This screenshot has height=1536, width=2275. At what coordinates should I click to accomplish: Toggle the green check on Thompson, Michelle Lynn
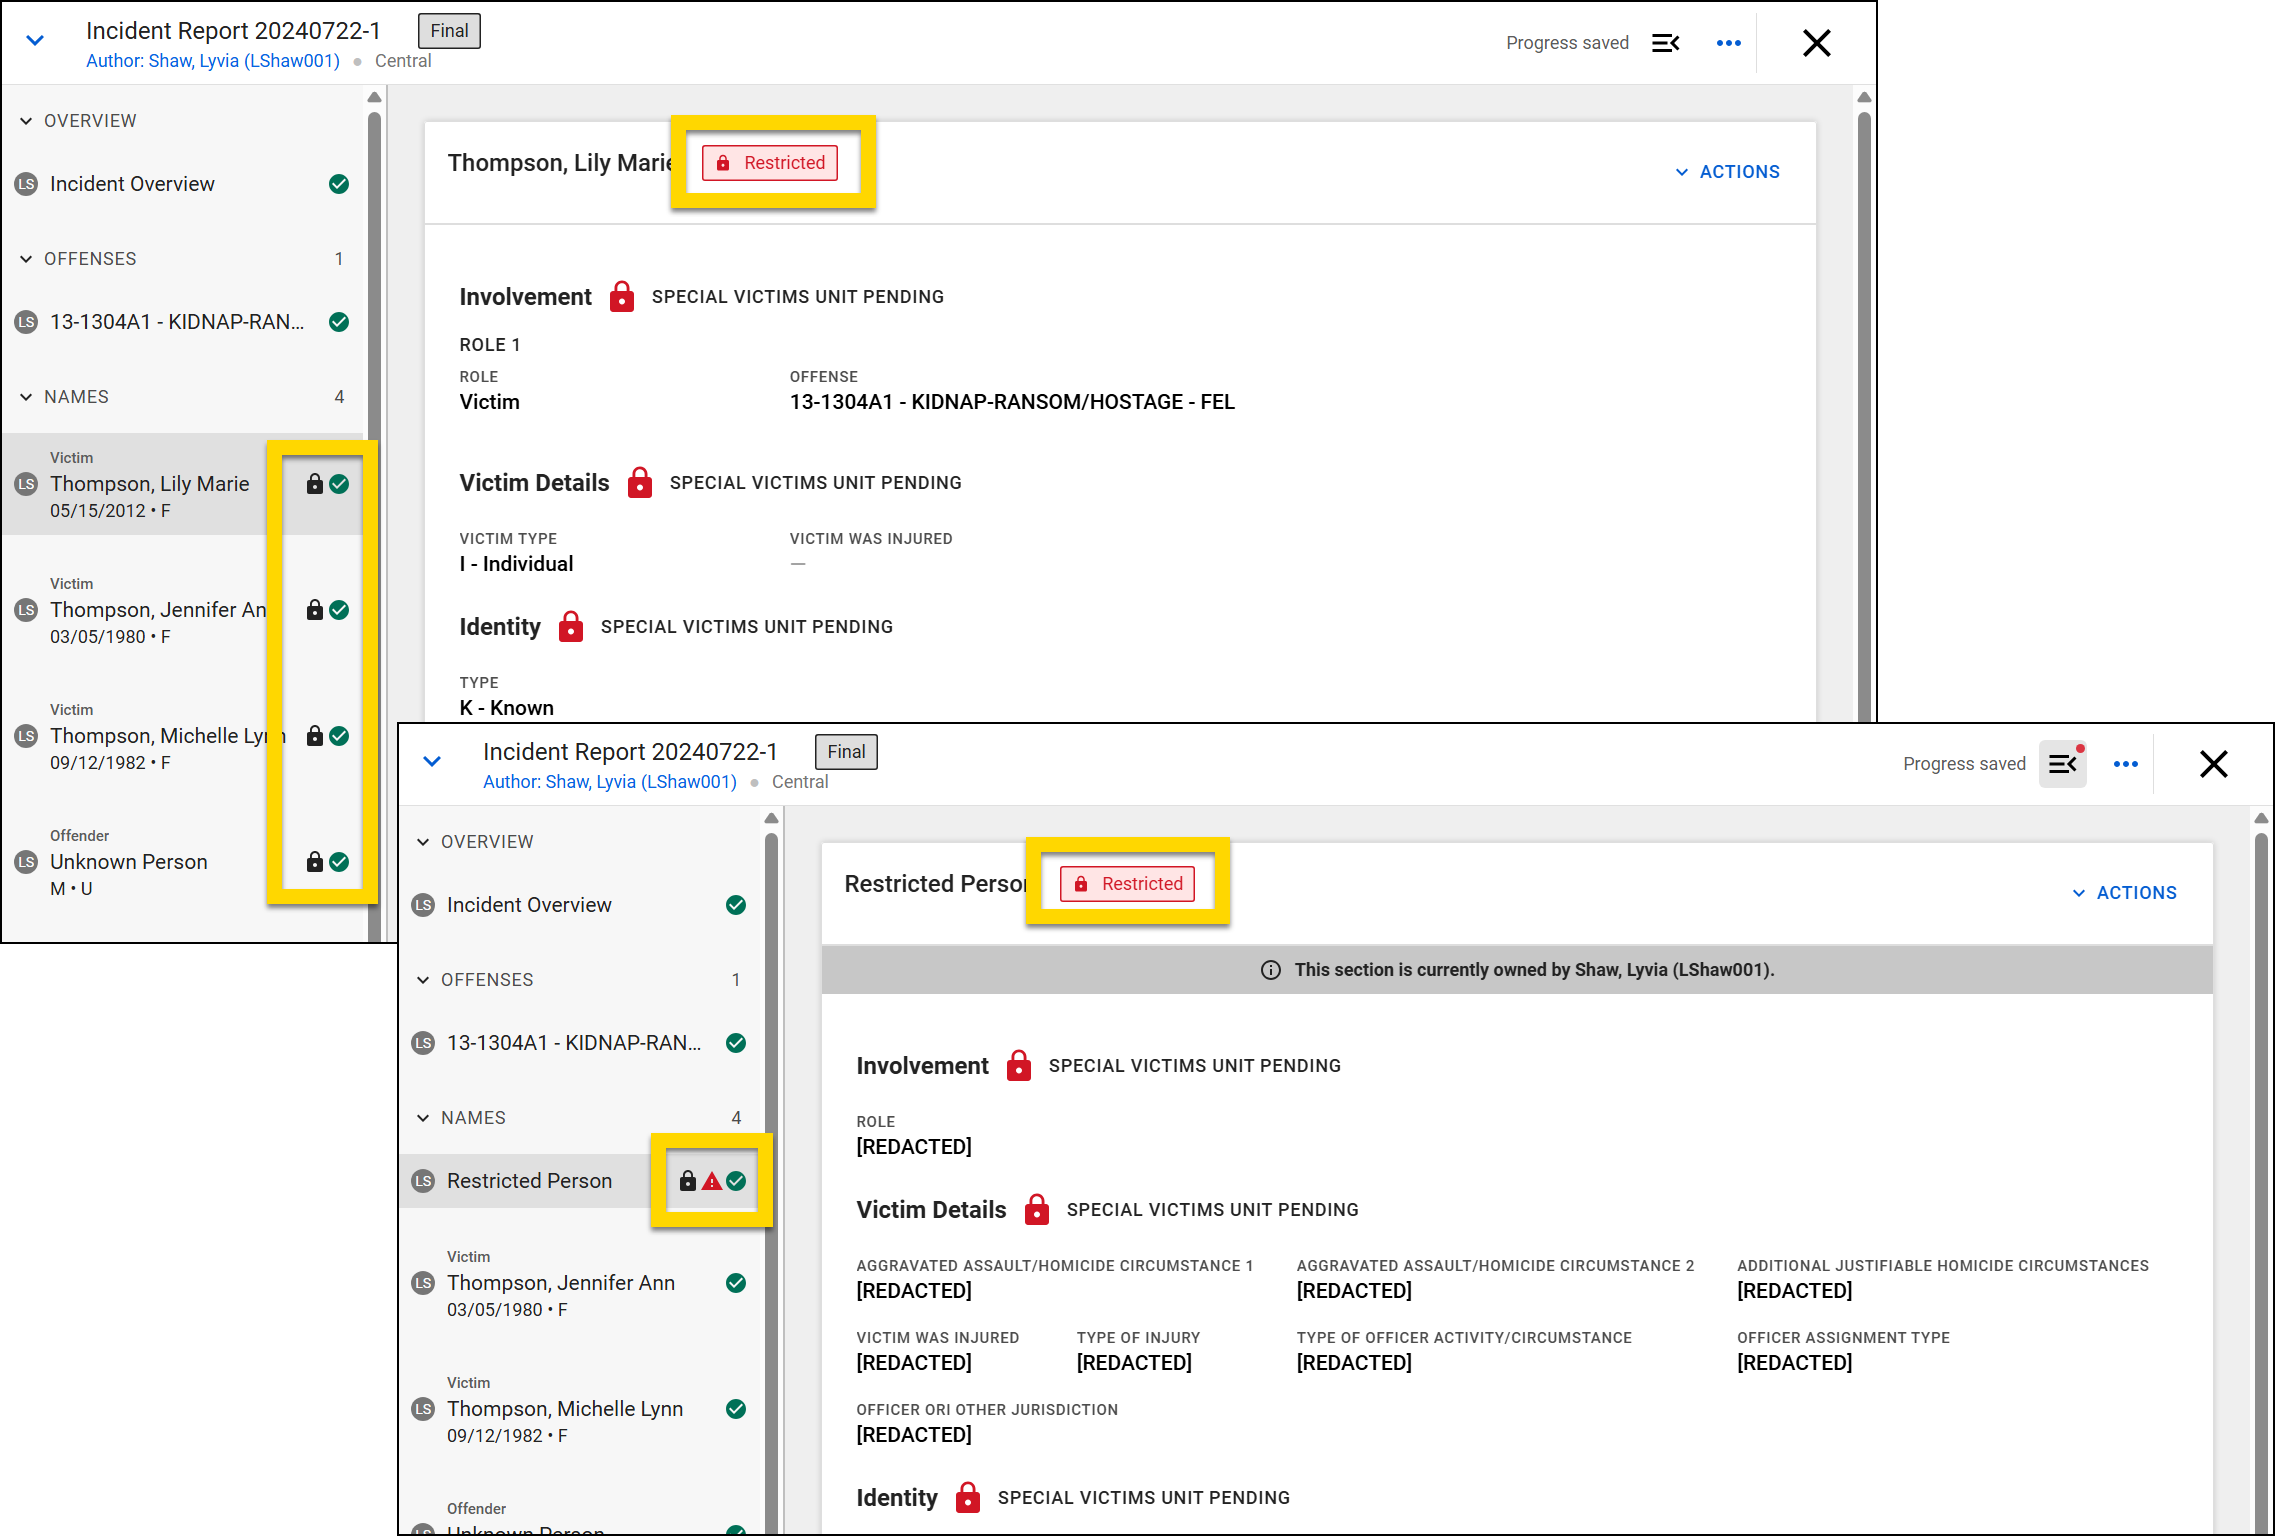click(x=340, y=737)
